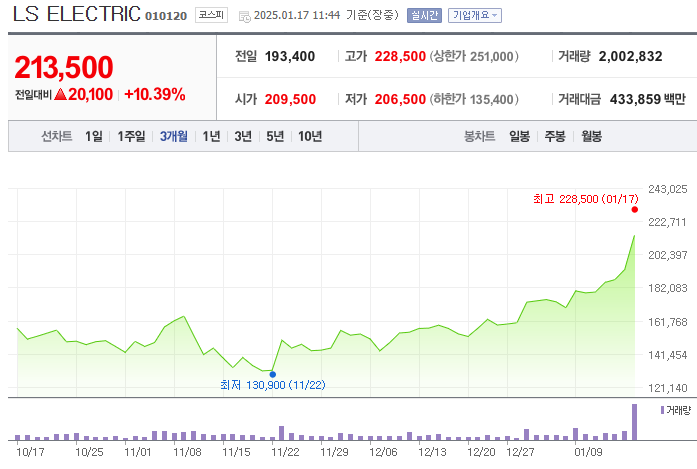This screenshot has width=697, height=469.
Task: Show the 주봉 candlestick chart
Action: [555, 136]
